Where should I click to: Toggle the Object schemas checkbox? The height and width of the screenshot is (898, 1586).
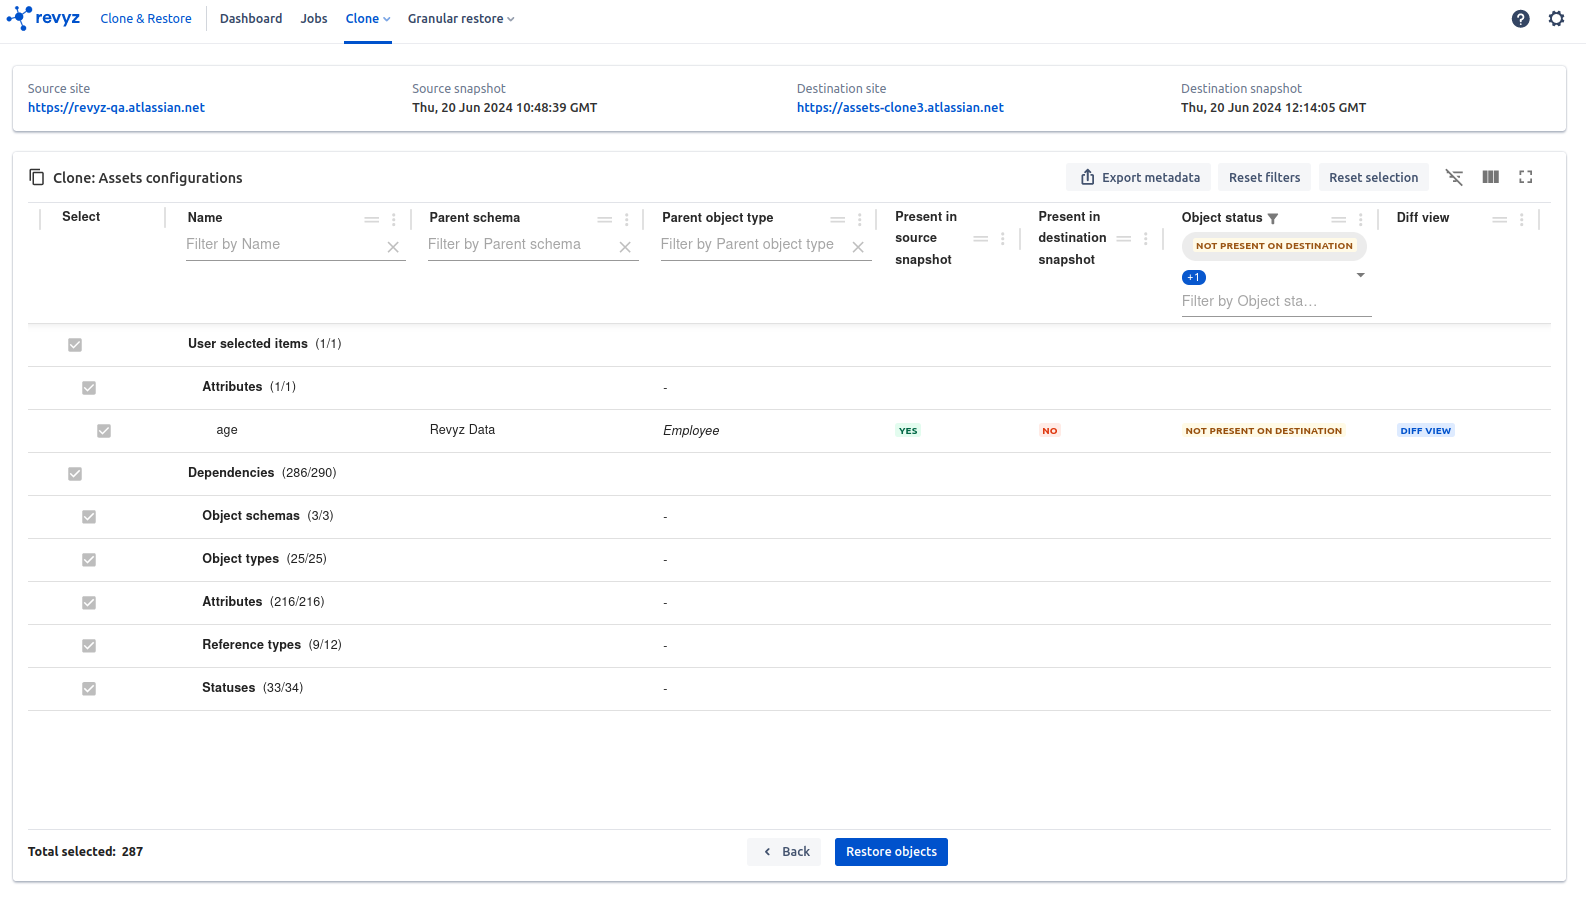pos(89,517)
